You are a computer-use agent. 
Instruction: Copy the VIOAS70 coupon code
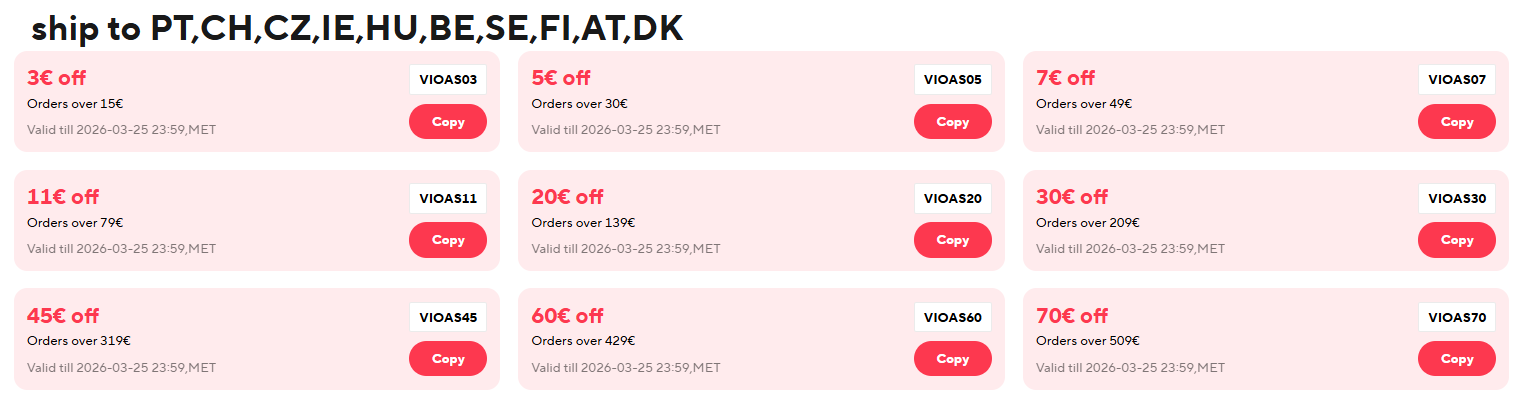click(1456, 359)
